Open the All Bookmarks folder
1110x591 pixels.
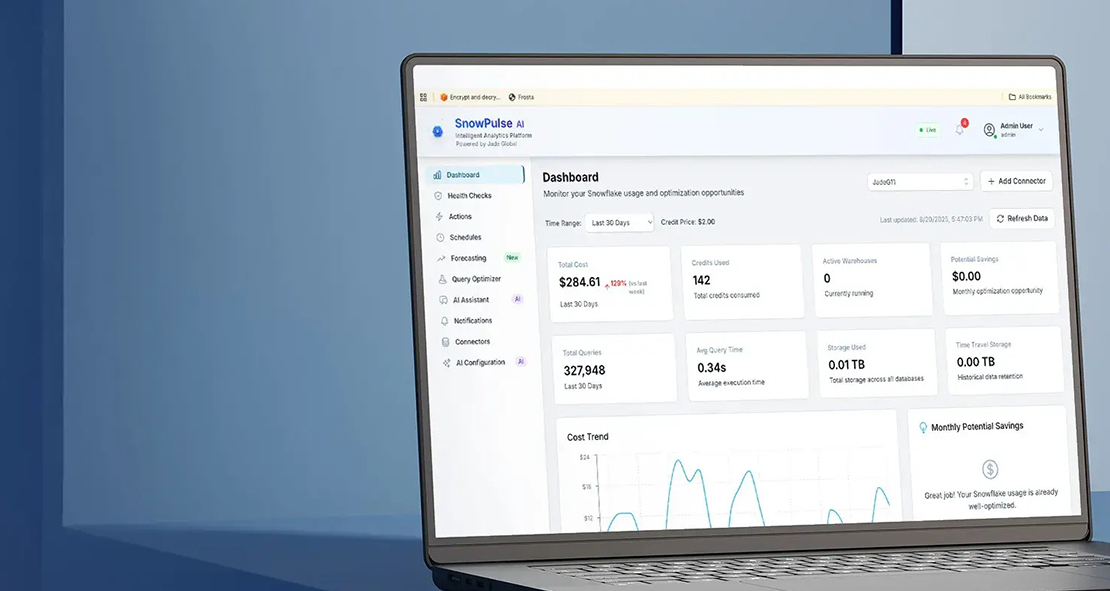[1030, 97]
